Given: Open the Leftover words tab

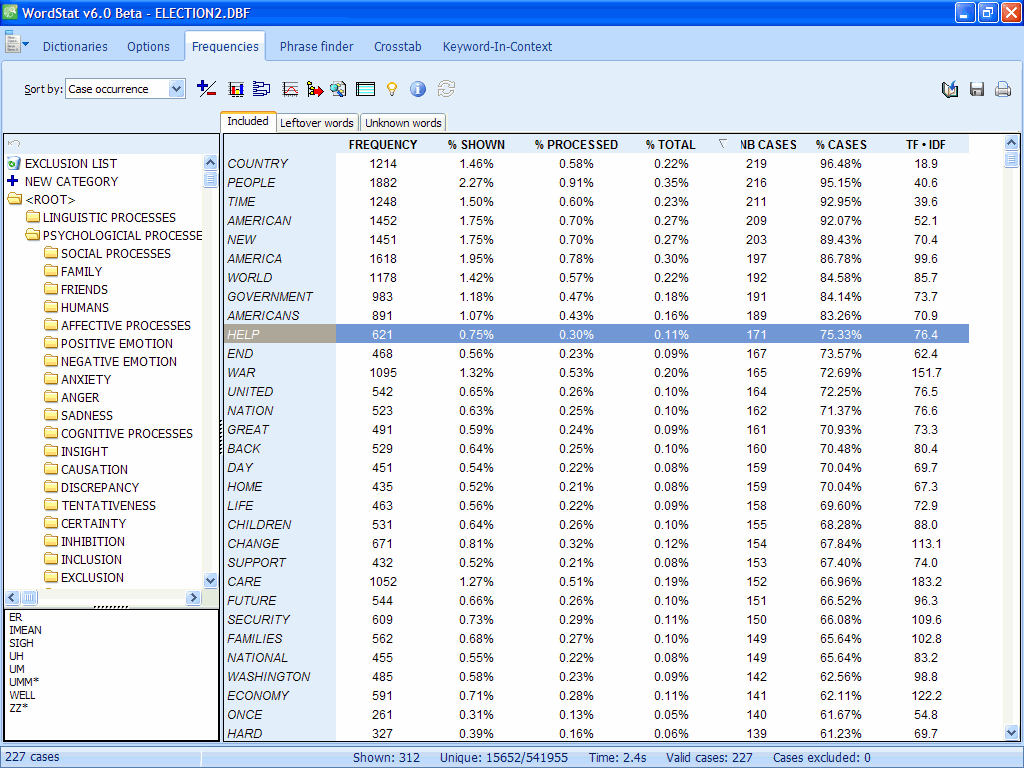Looking at the screenshot, I should [316, 123].
